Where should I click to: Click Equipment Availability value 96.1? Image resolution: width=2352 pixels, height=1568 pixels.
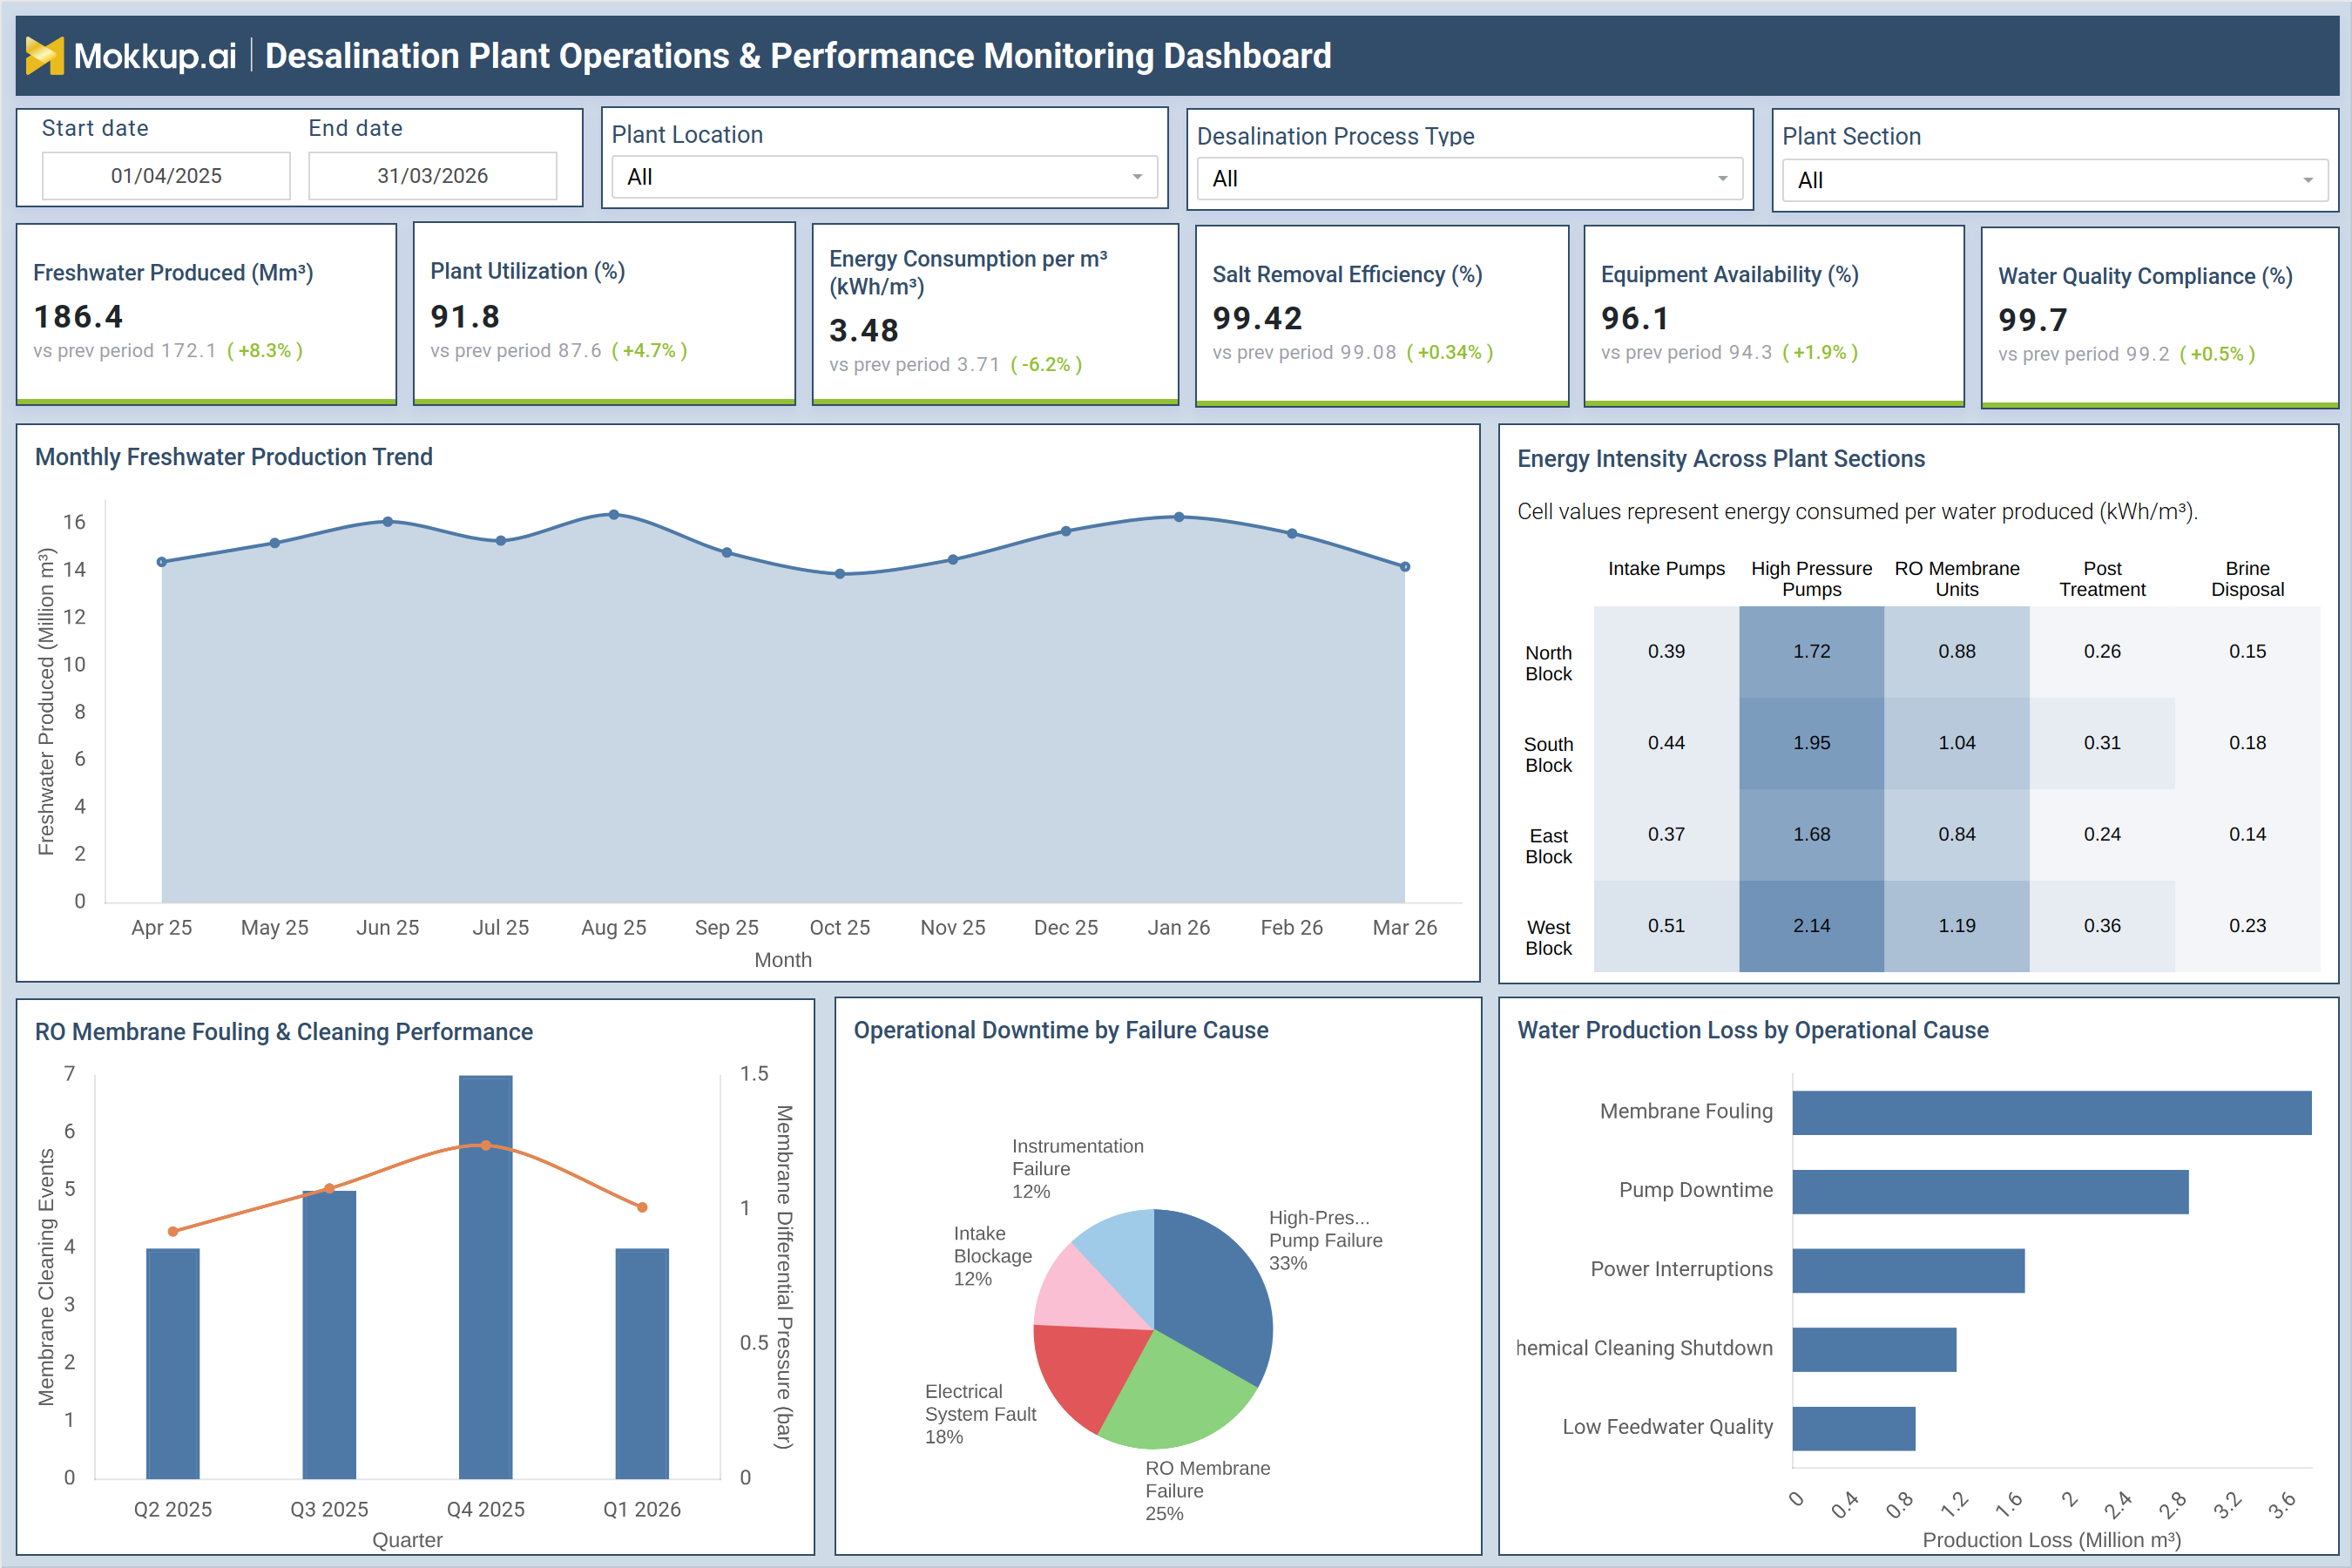pos(1635,318)
